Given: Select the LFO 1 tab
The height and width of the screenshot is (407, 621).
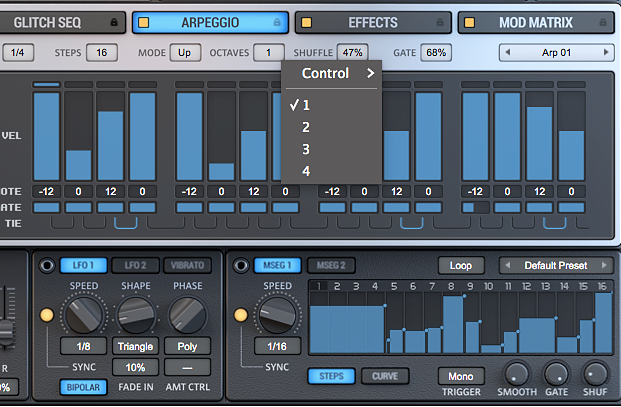Looking at the screenshot, I should tap(84, 265).
